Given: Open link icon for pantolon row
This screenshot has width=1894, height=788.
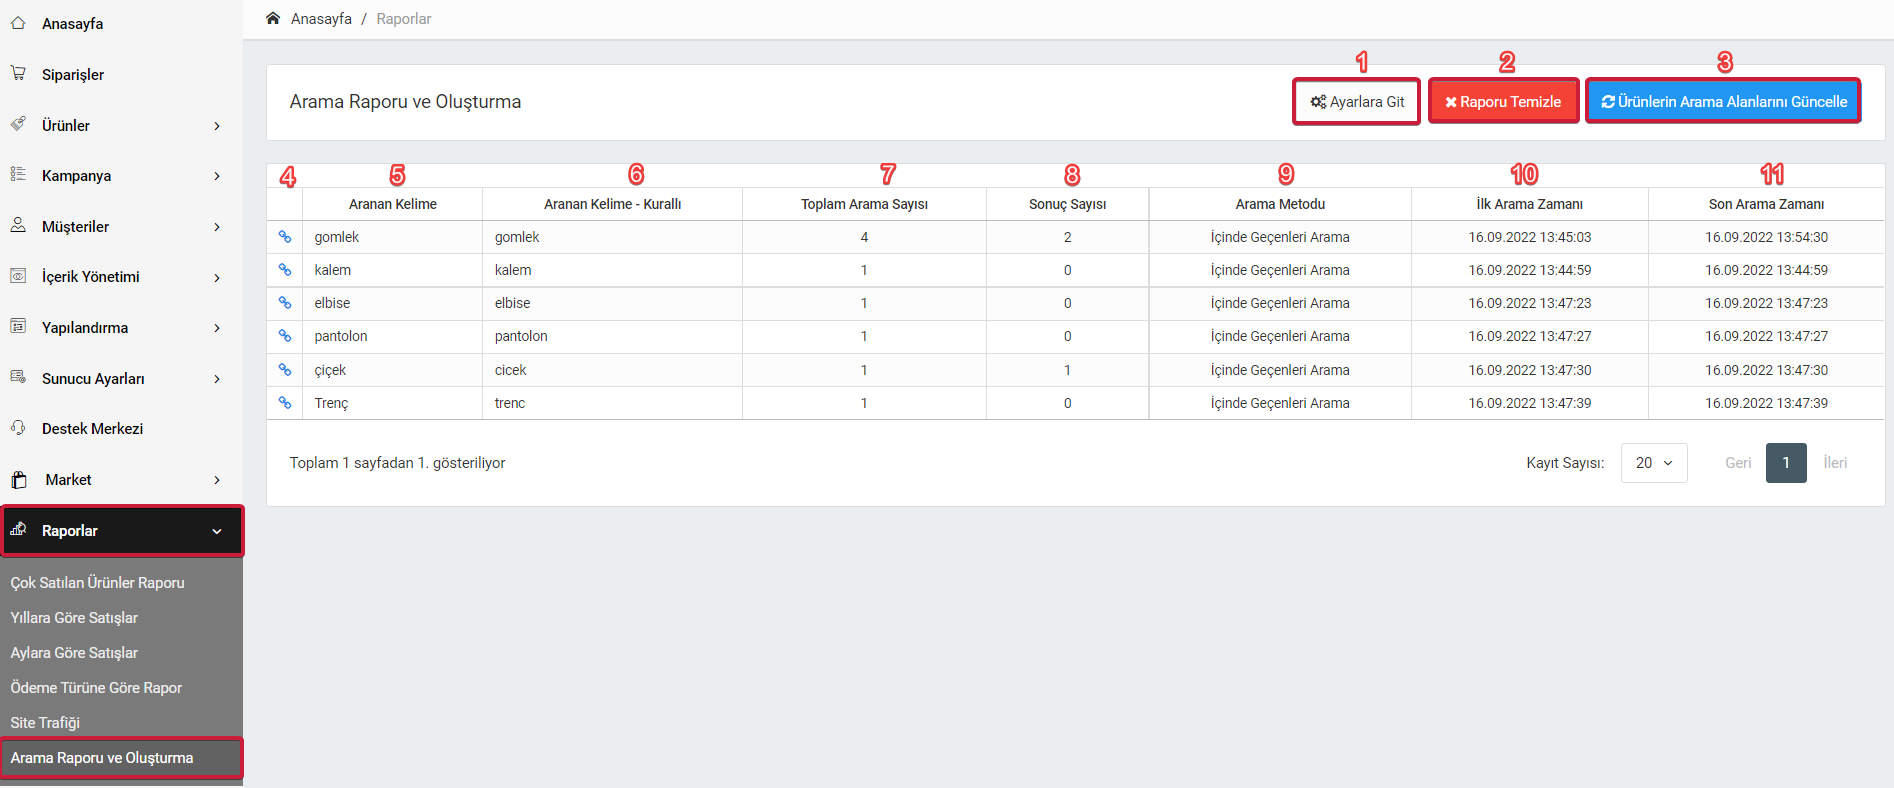Looking at the screenshot, I should coord(285,336).
